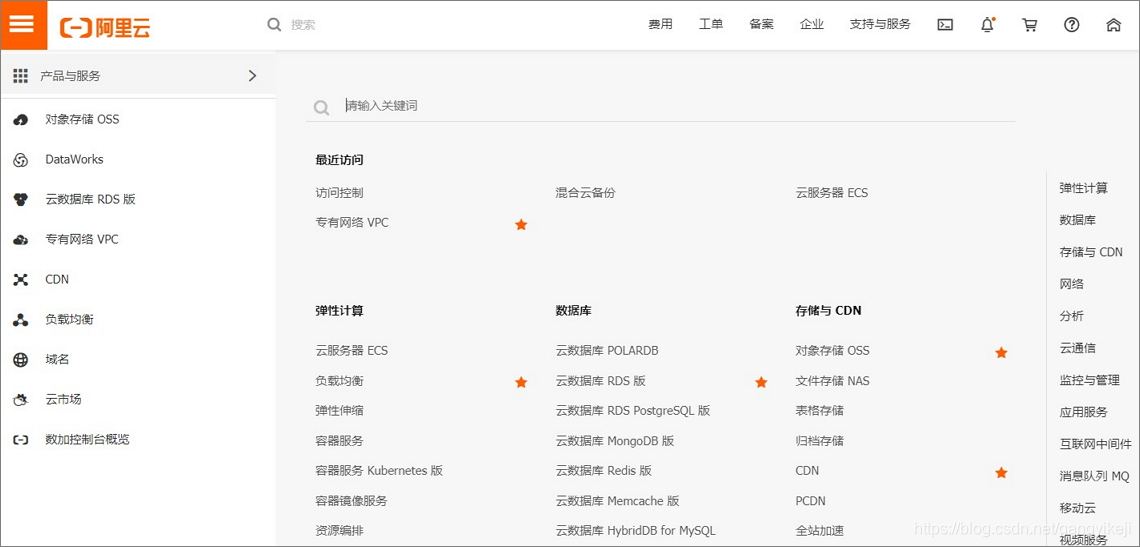Image resolution: width=1140 pixels, height=547 pixels.
Task: Open 云数据库 MongoDB 版 link
Action: click(615, 440)
